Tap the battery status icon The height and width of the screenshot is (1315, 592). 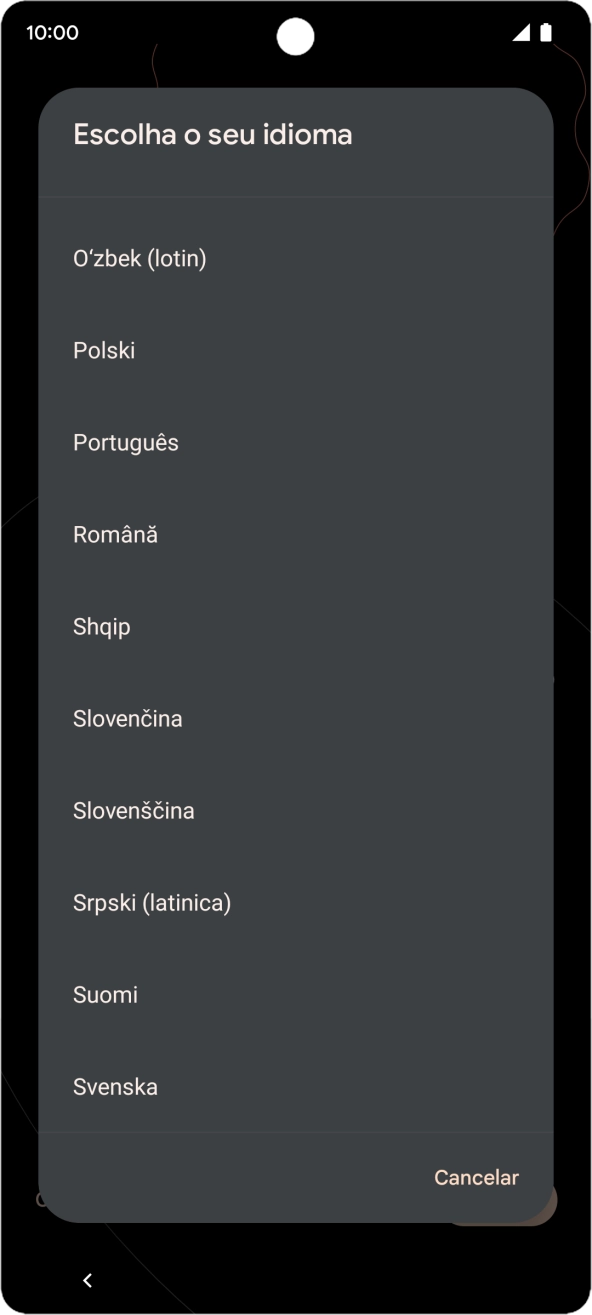(545, 32)
